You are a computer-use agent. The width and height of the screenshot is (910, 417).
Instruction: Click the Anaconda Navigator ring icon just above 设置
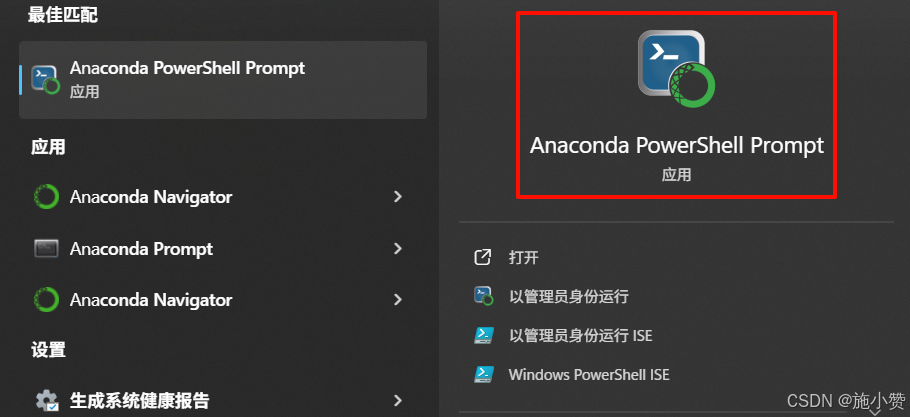tap(46, 300)
